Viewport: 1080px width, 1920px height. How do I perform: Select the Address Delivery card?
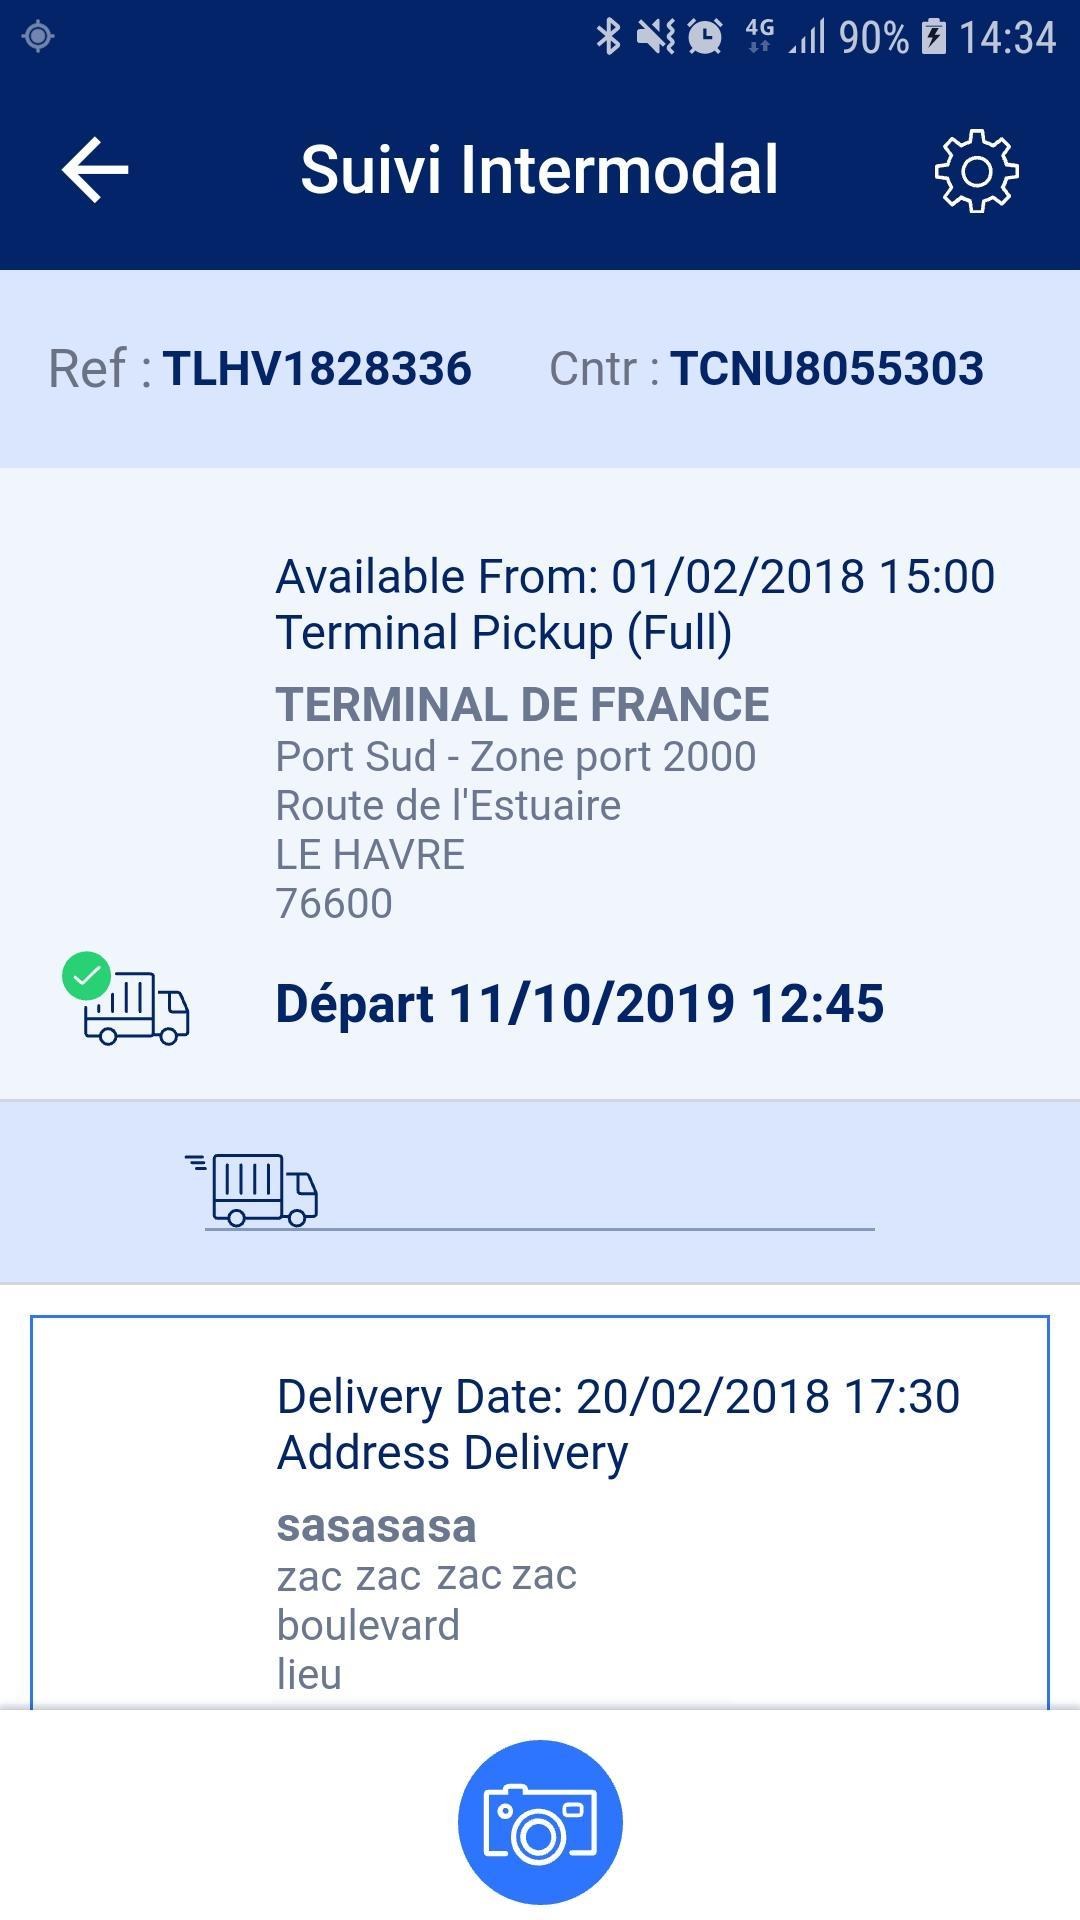pos(540,1513)
